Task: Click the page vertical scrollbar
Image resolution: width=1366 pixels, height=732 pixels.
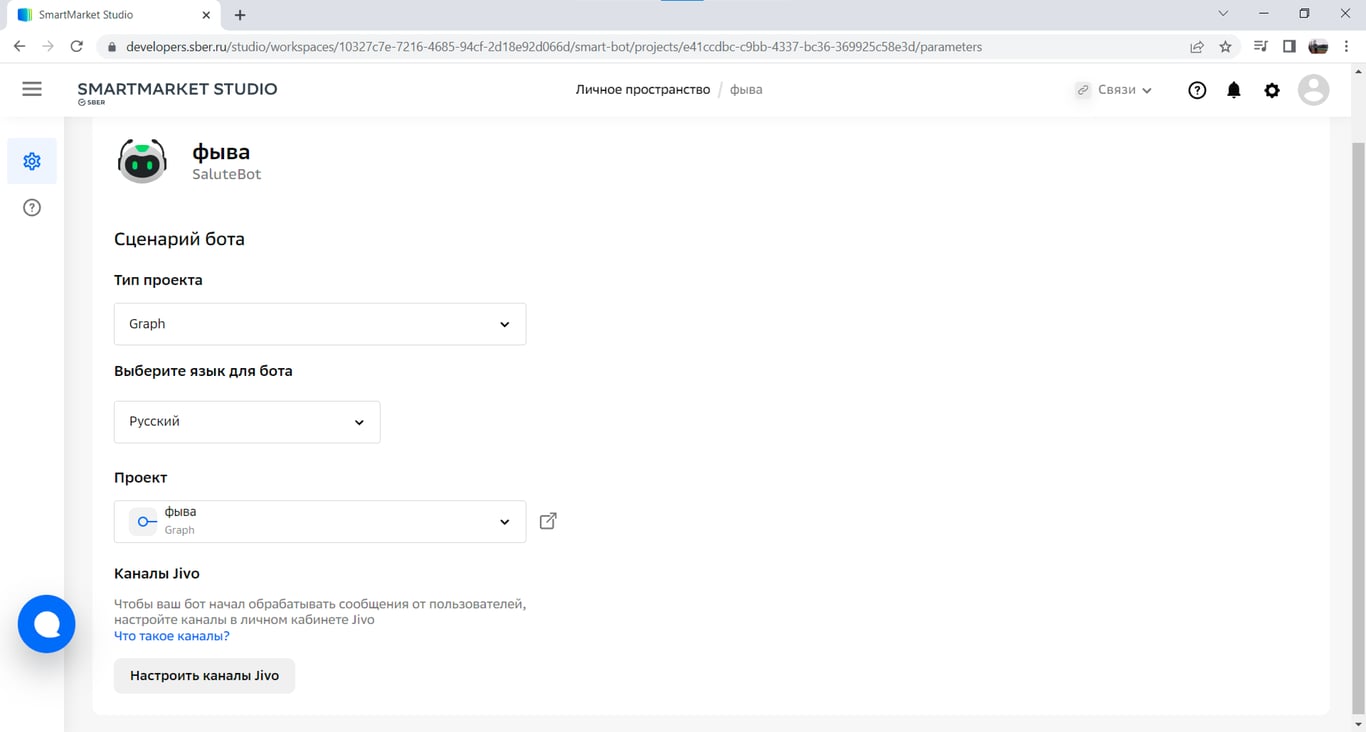Action: (1358, 428)
